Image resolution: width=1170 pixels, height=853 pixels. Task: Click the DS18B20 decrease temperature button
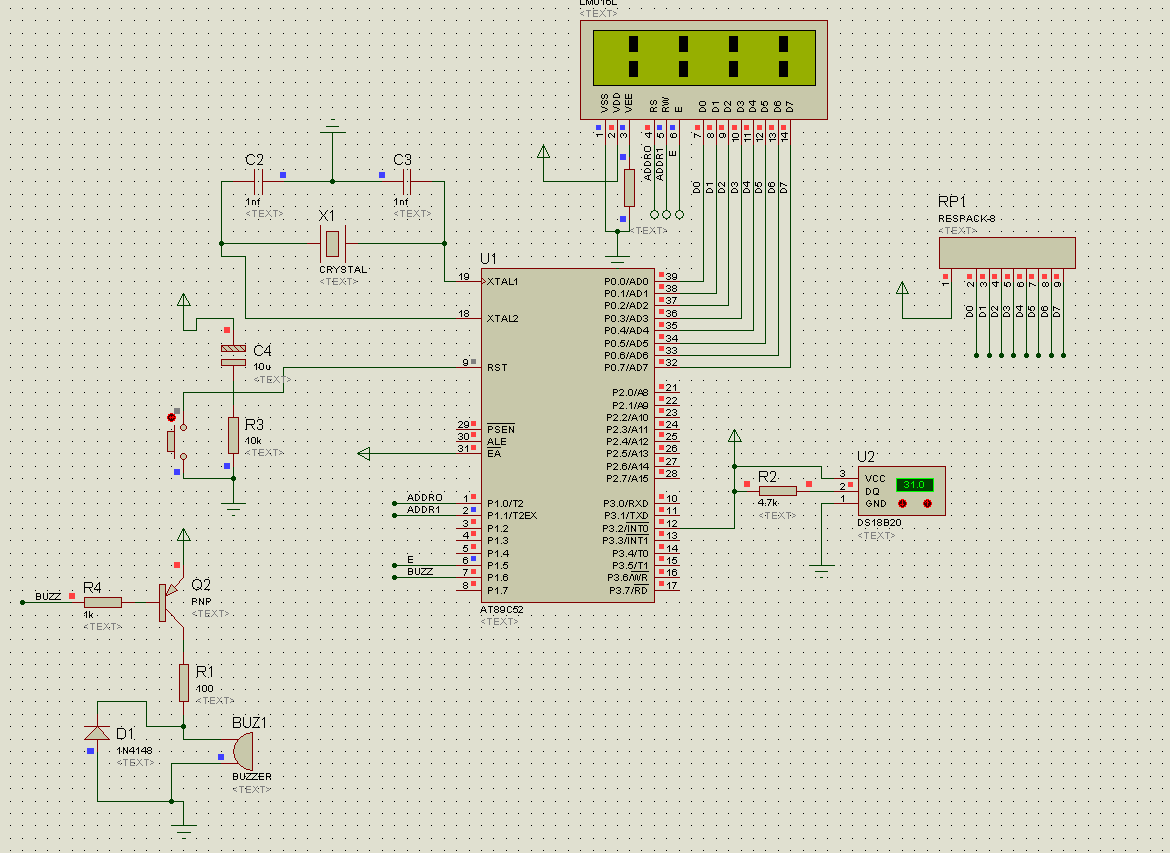pos(903,504)
